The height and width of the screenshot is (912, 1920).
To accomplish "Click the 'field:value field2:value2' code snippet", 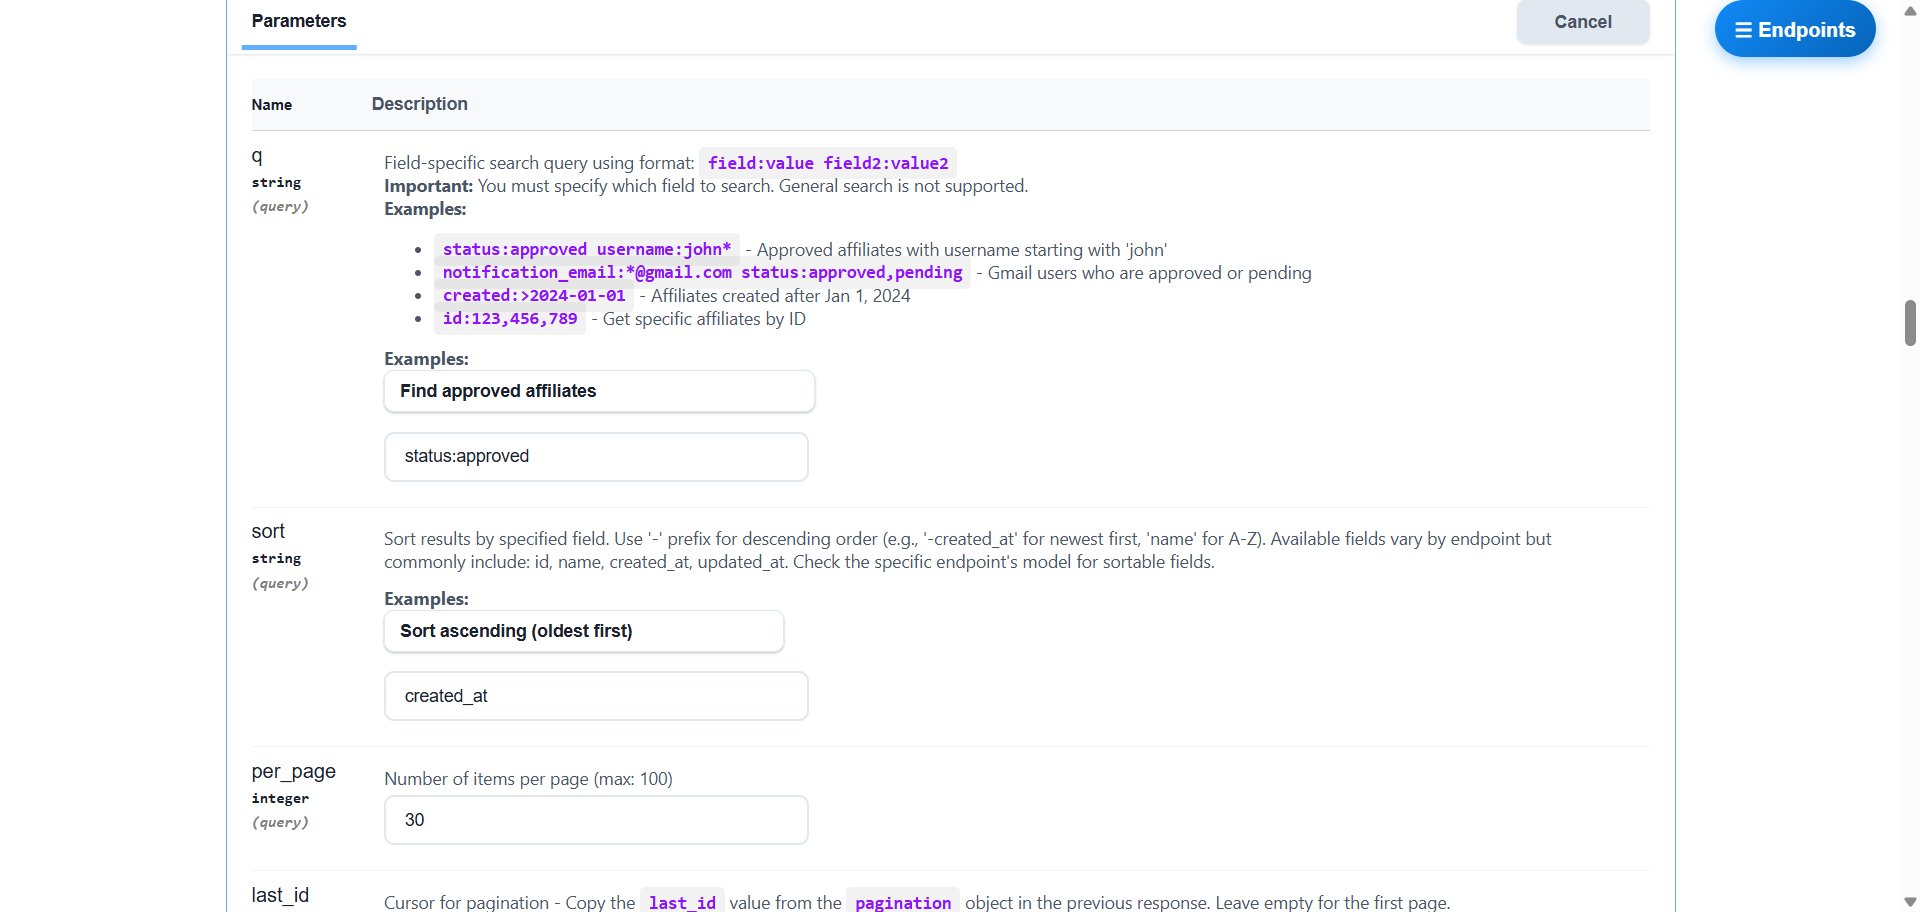I will pyautogui.click(x=828, y=163).
